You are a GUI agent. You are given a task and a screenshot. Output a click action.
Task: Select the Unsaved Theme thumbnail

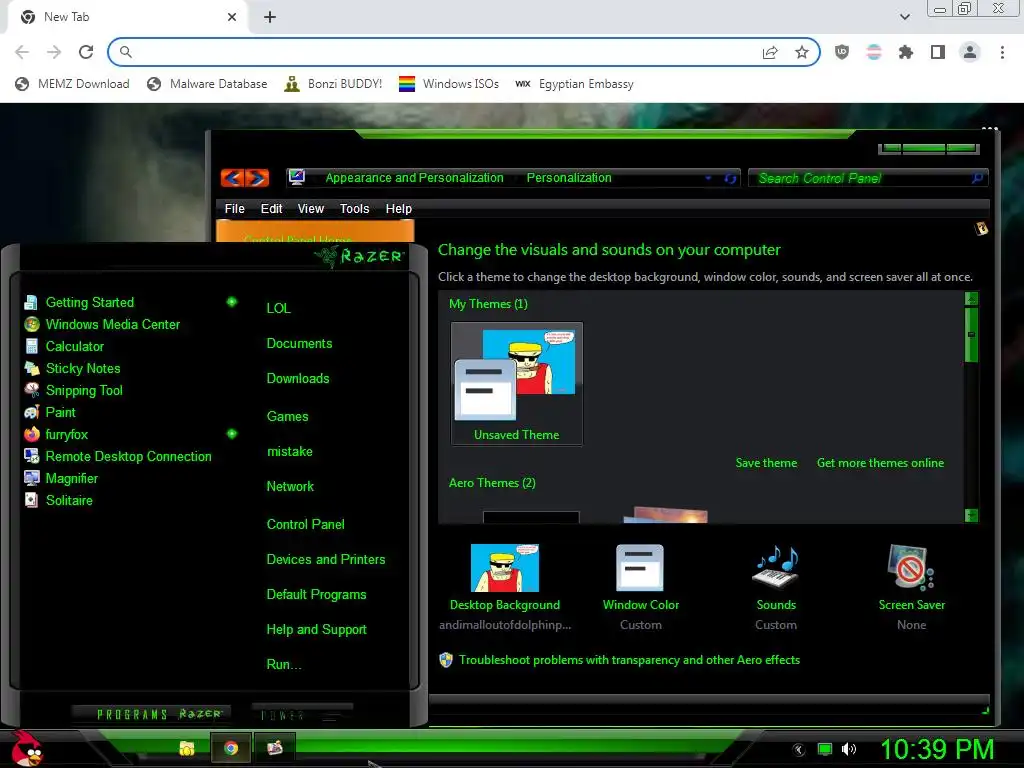coord(517,383)
